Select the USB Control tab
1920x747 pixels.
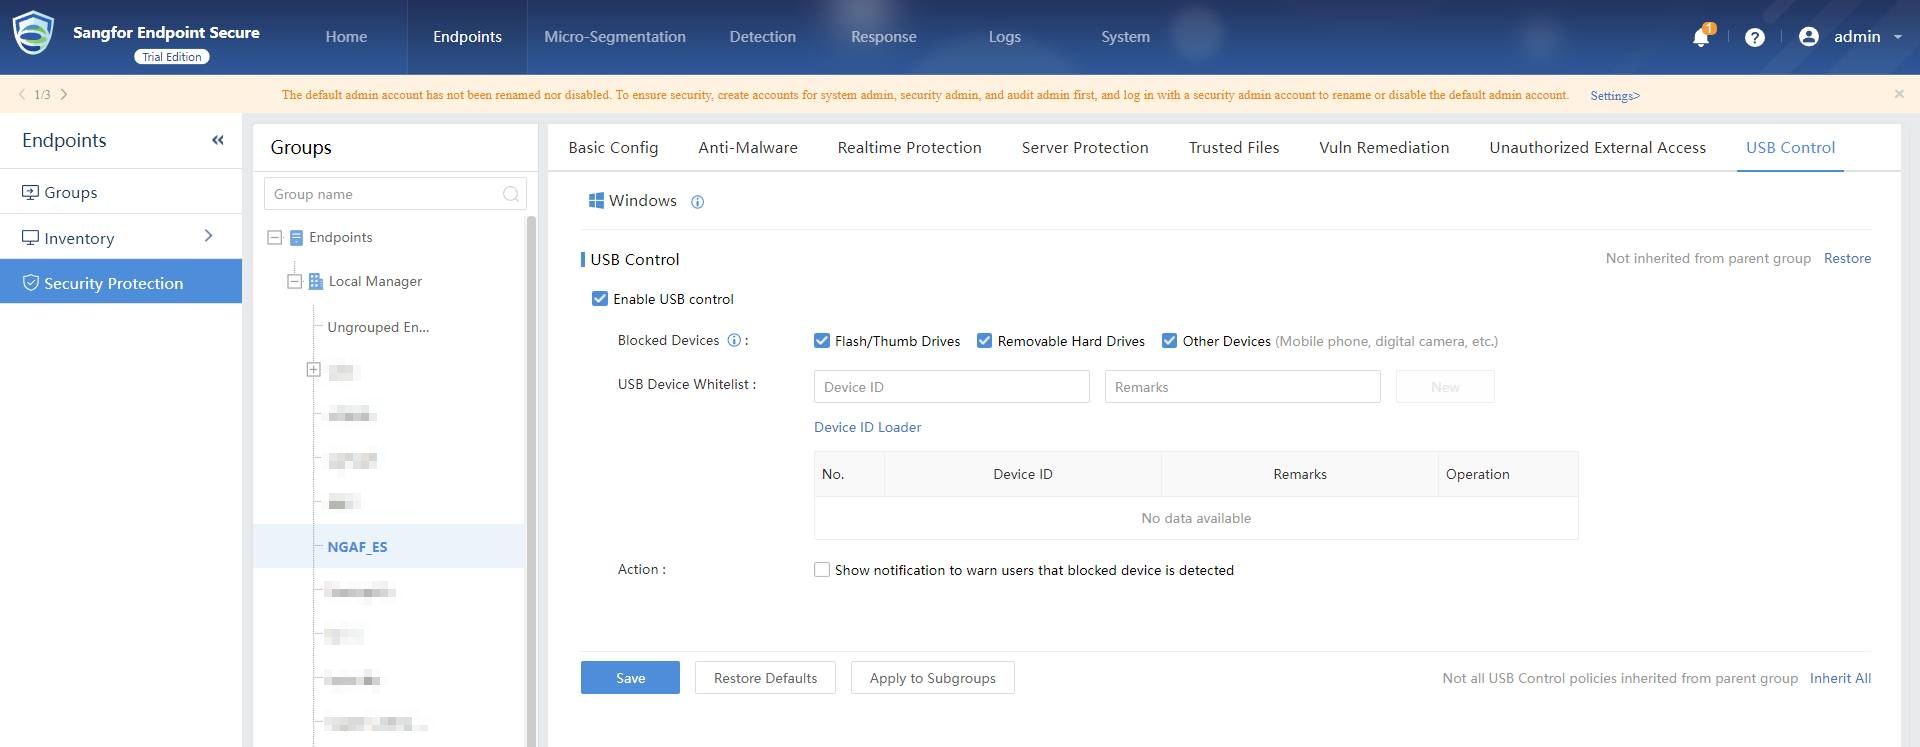pyautogui.click(x=1790, y=147)
